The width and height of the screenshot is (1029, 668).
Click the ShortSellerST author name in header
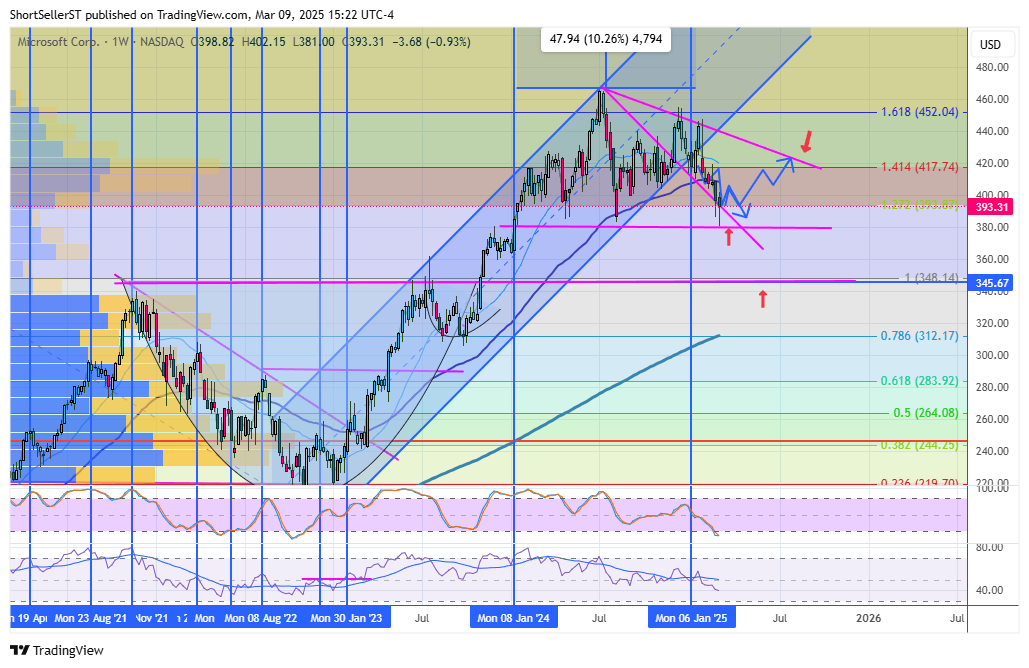point(46,14)
